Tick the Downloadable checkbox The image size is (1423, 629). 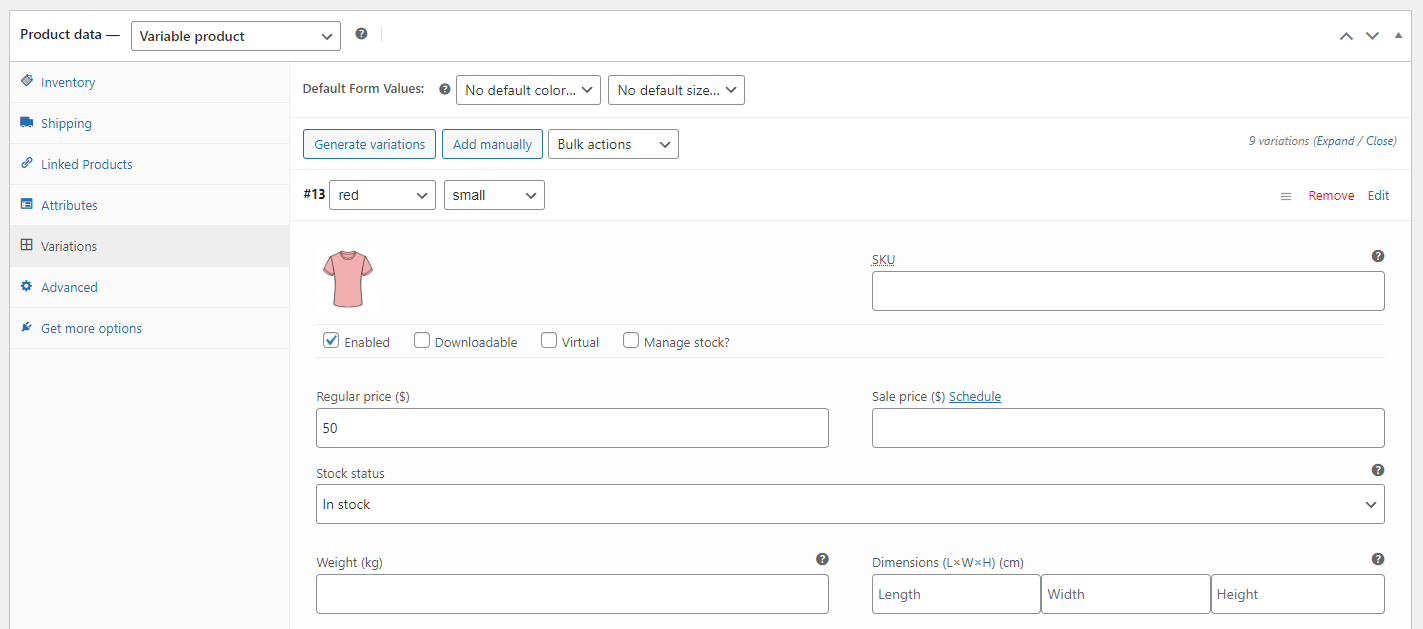pyautogui.click(x=422, y=340)
